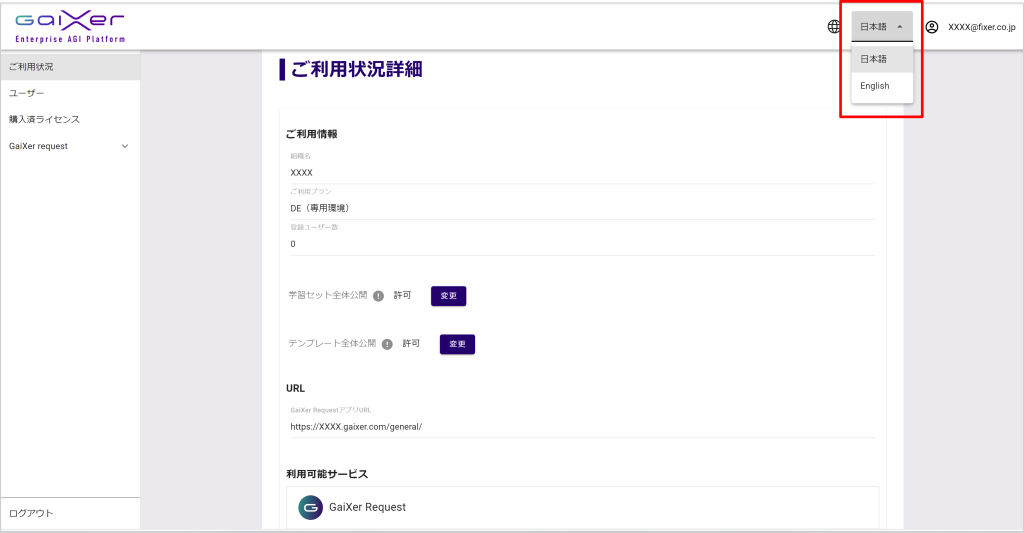Image resolution: width=1024 pixels, height=533 pixels.
Task: Go to ユーザー in the sidebar
Action: point(27,93)
